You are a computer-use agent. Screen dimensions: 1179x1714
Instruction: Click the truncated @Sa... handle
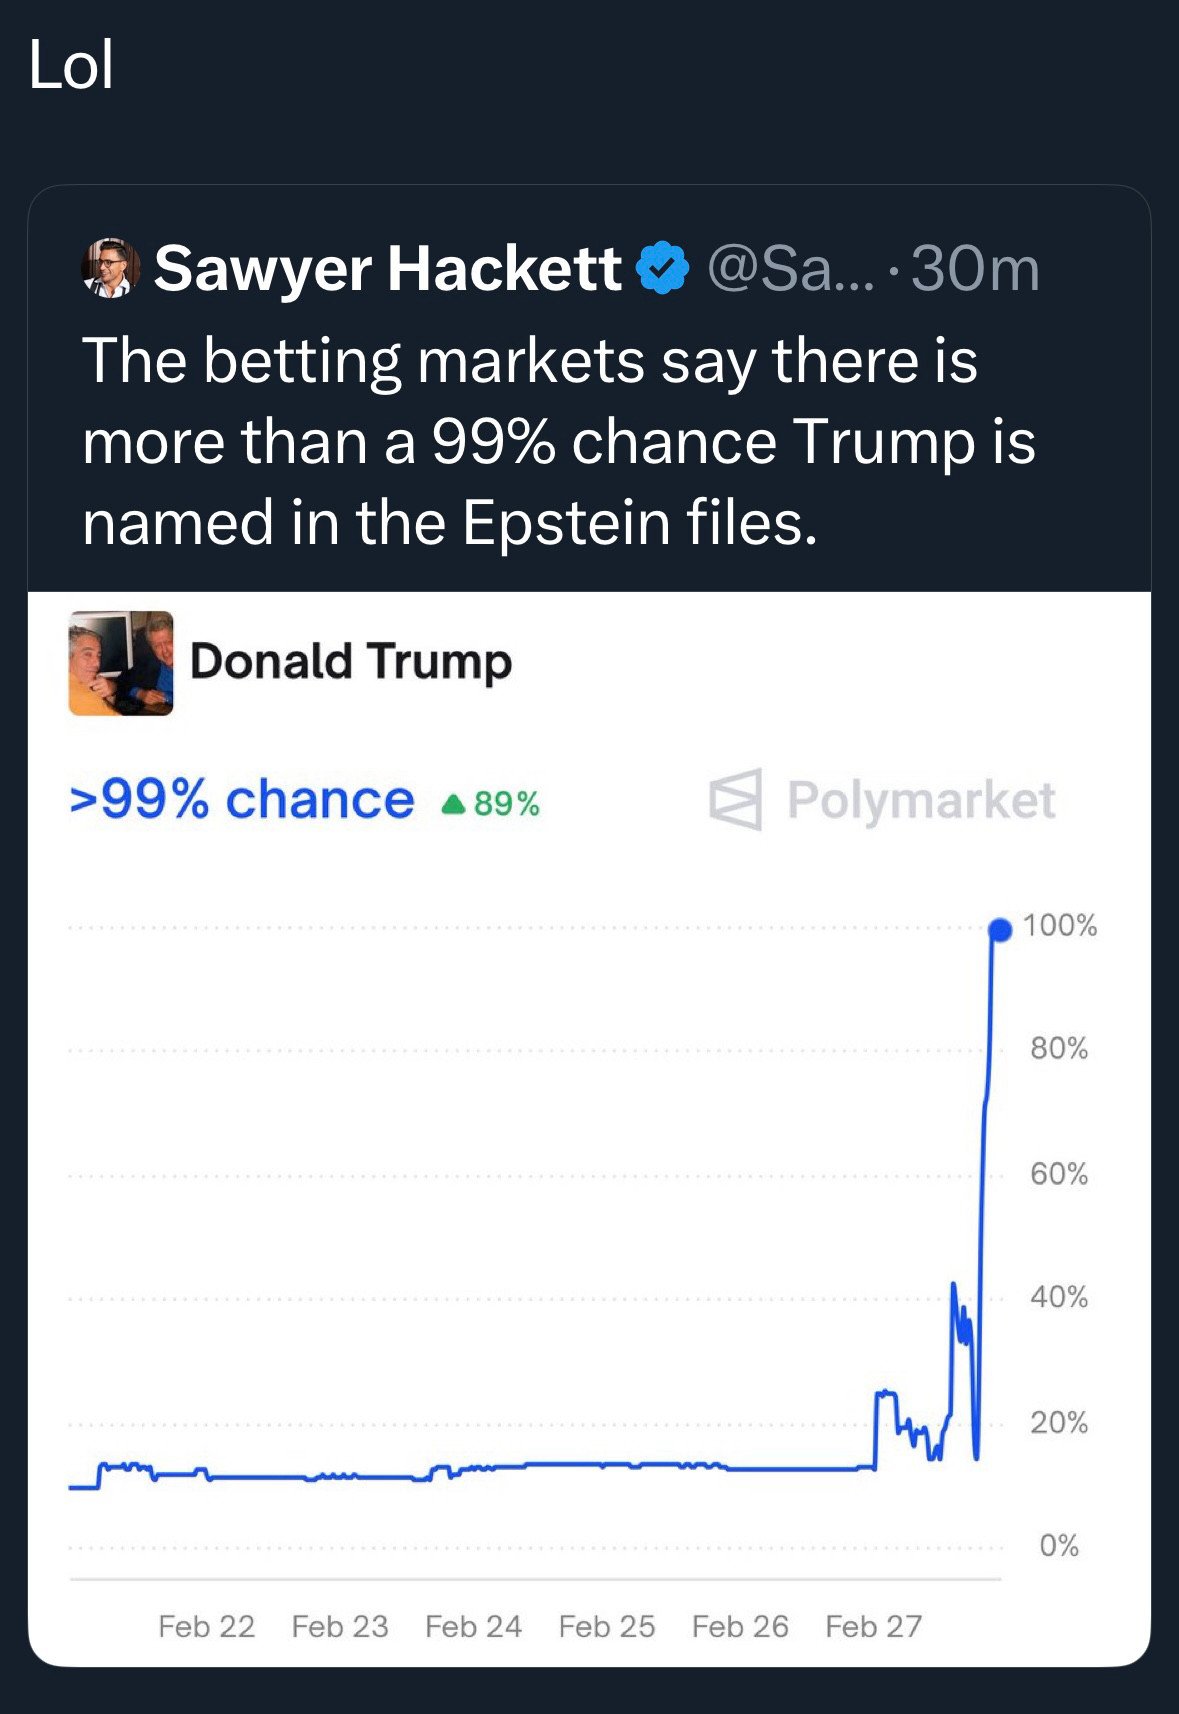(790, 268)
